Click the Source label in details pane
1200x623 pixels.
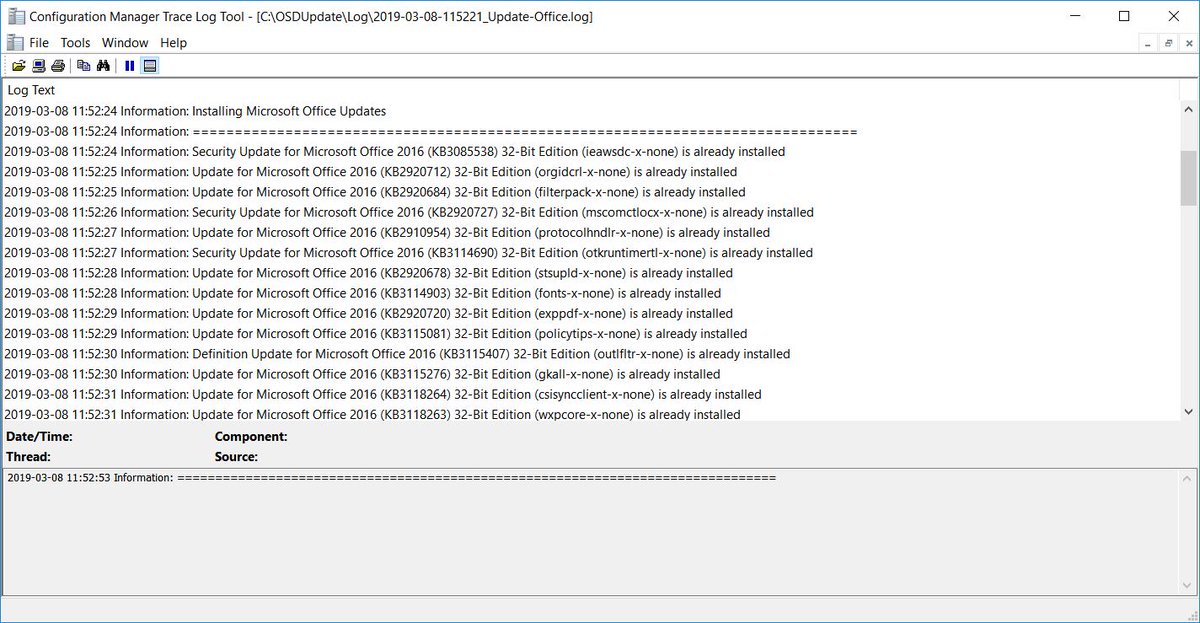(x=236, y=457)
